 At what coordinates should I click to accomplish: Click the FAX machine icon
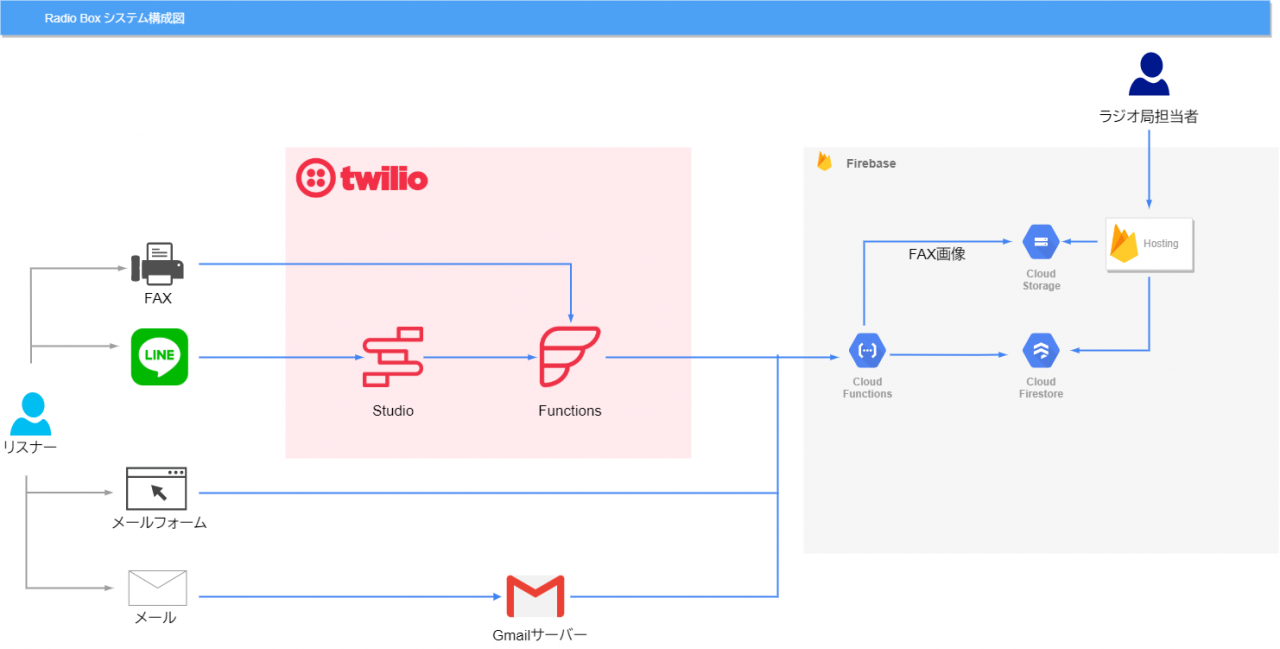pos(158,264)
